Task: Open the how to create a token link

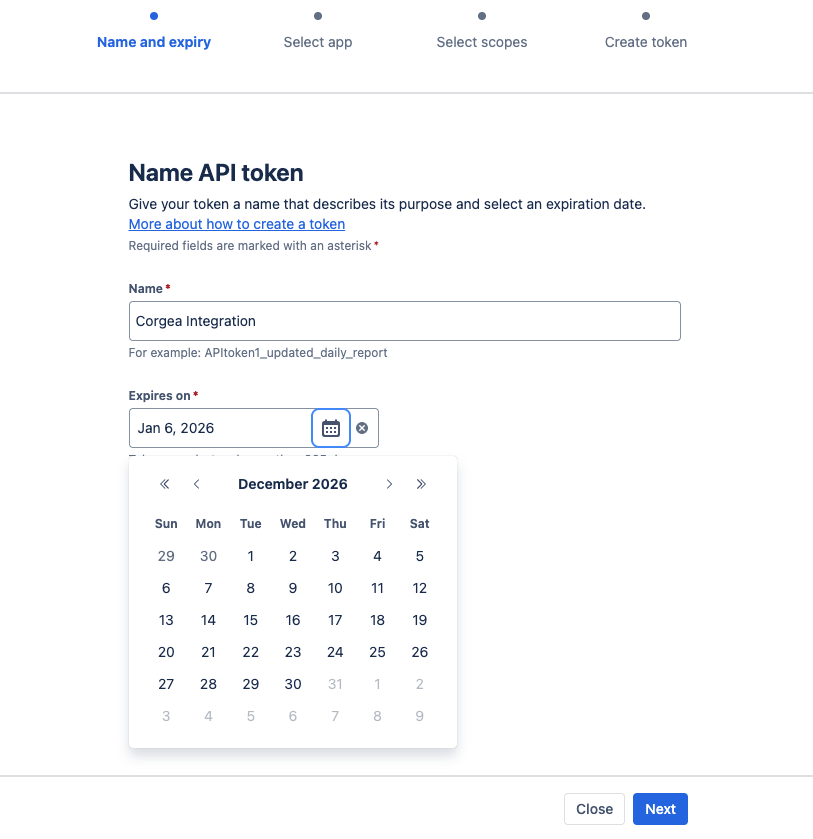Action: [x=236, y=224]
